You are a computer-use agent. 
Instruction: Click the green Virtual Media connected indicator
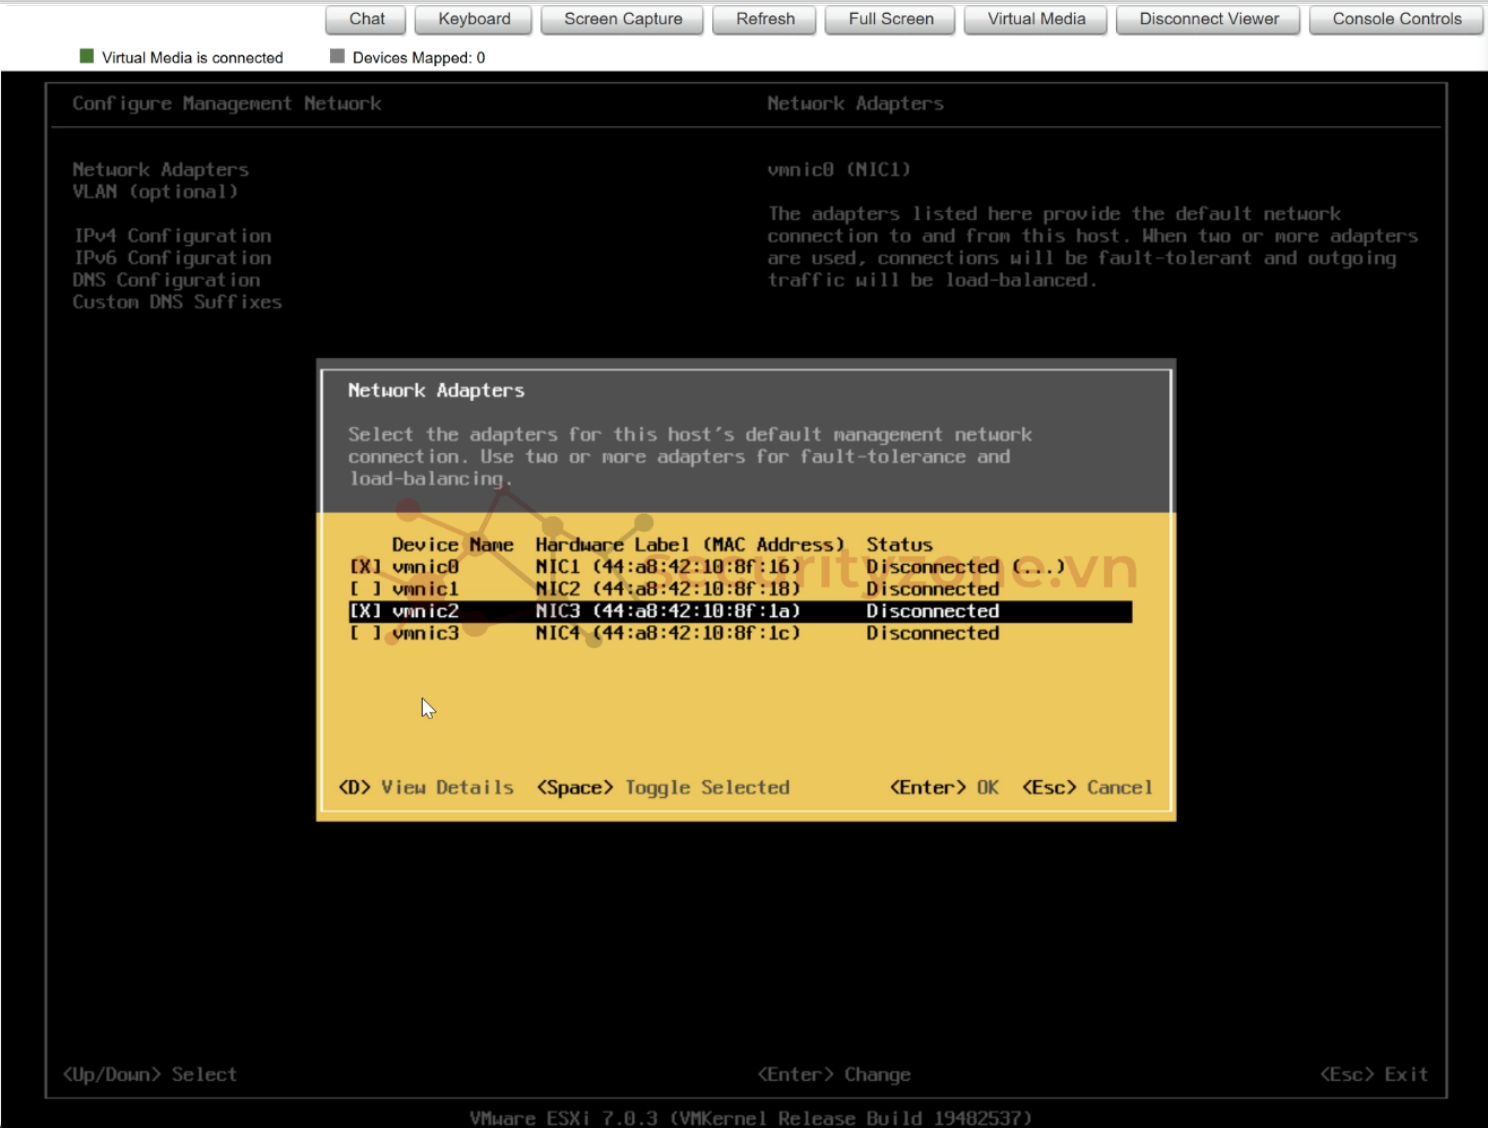[87, 57]
